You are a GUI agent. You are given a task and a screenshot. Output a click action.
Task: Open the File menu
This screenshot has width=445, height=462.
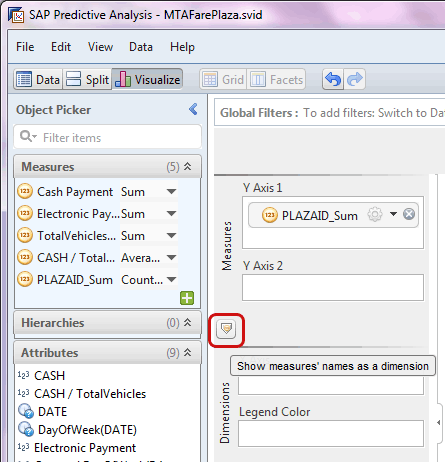(x=25, y=47)
